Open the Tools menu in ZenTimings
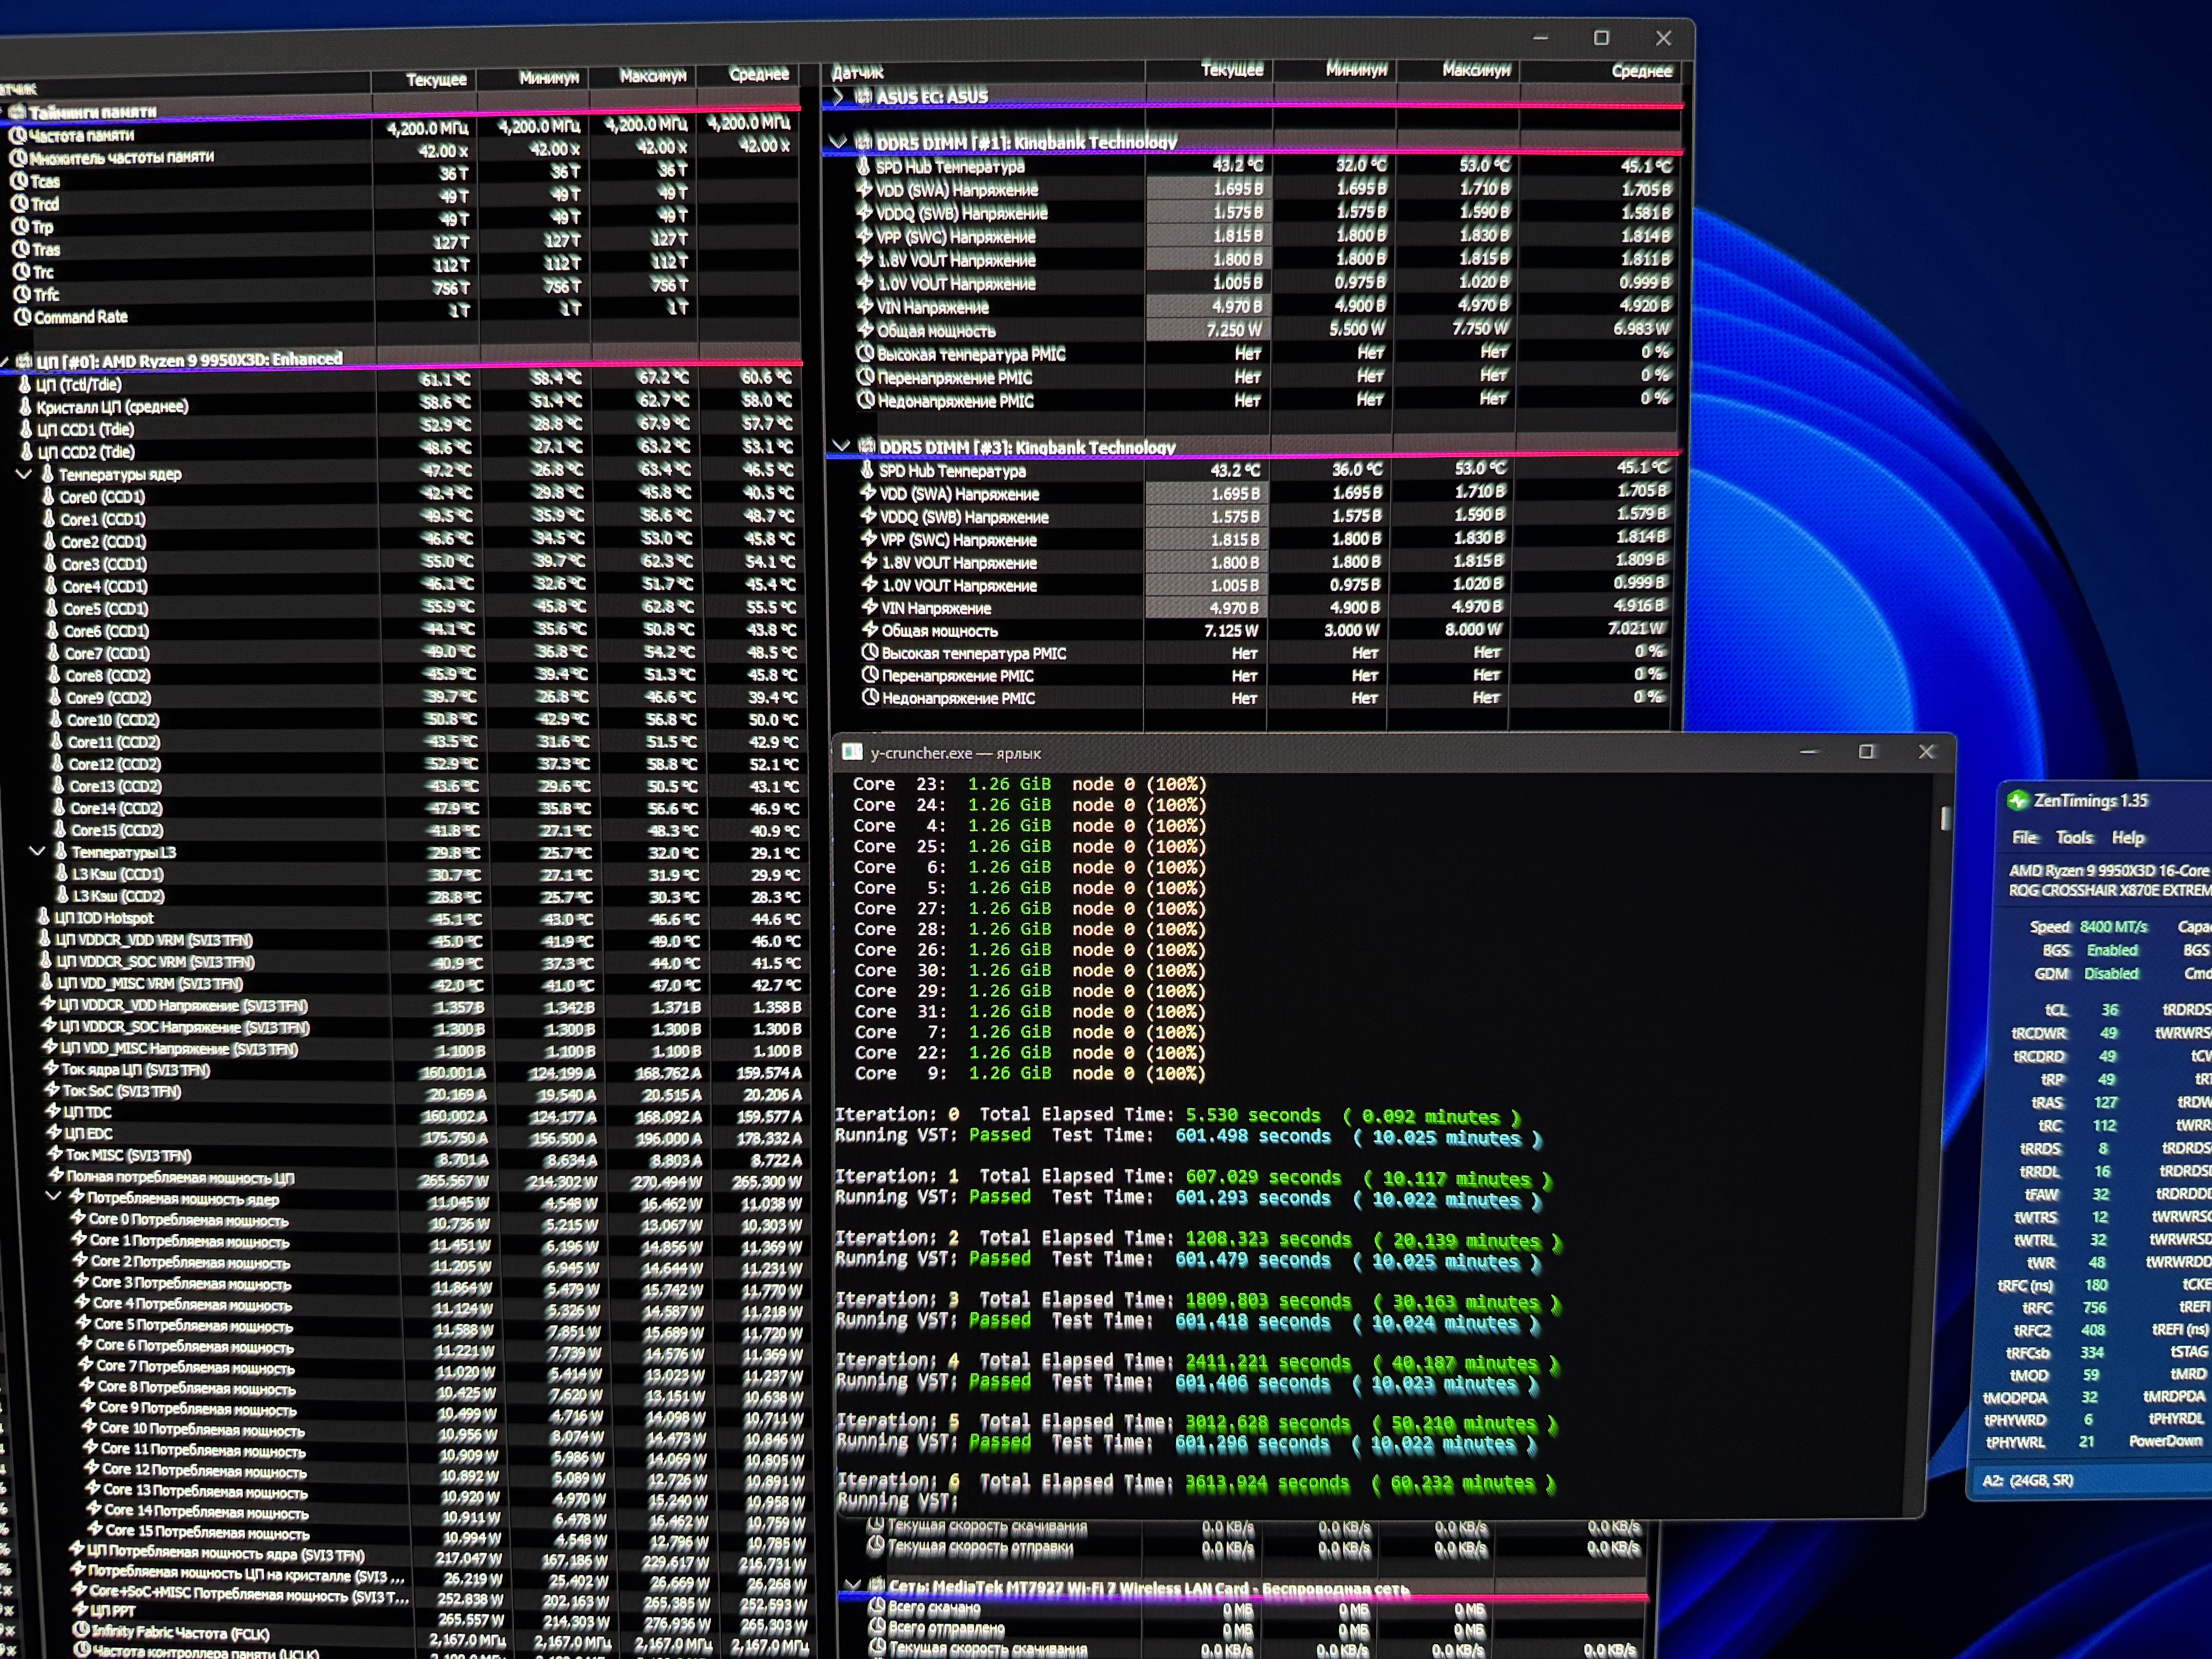Screen dimensions: 2212x1659 tap(2074, 837)
